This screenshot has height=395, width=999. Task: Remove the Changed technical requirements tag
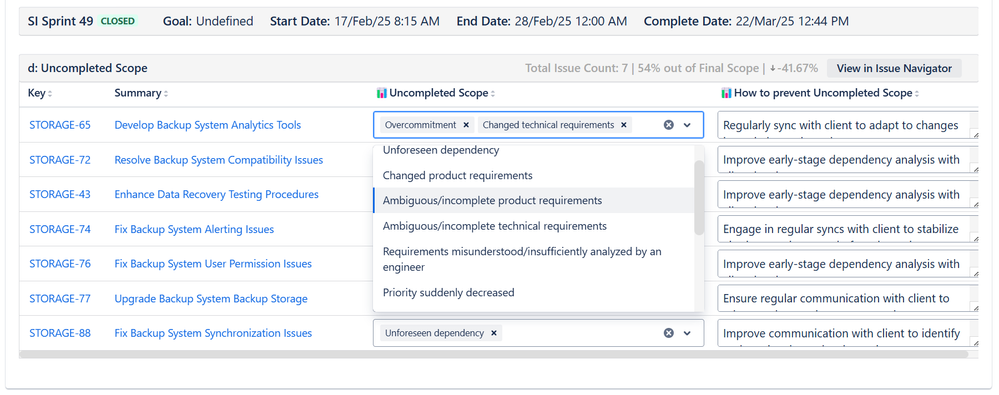(x=624, y=125)
